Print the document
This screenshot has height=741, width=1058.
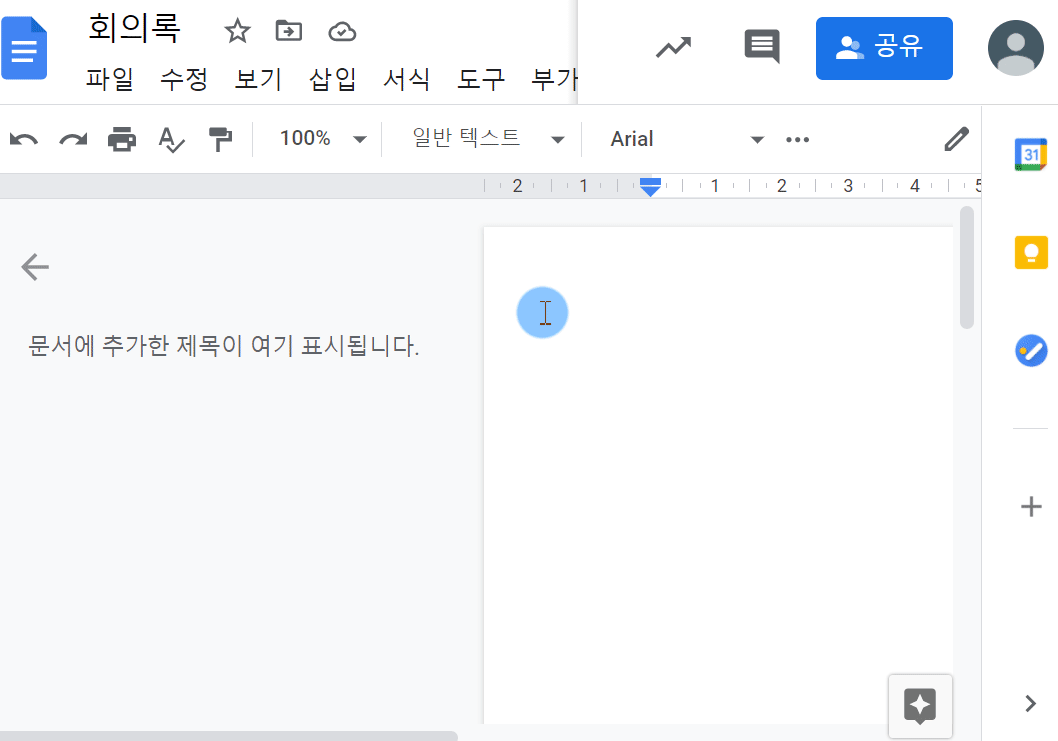tap(122, 140)
